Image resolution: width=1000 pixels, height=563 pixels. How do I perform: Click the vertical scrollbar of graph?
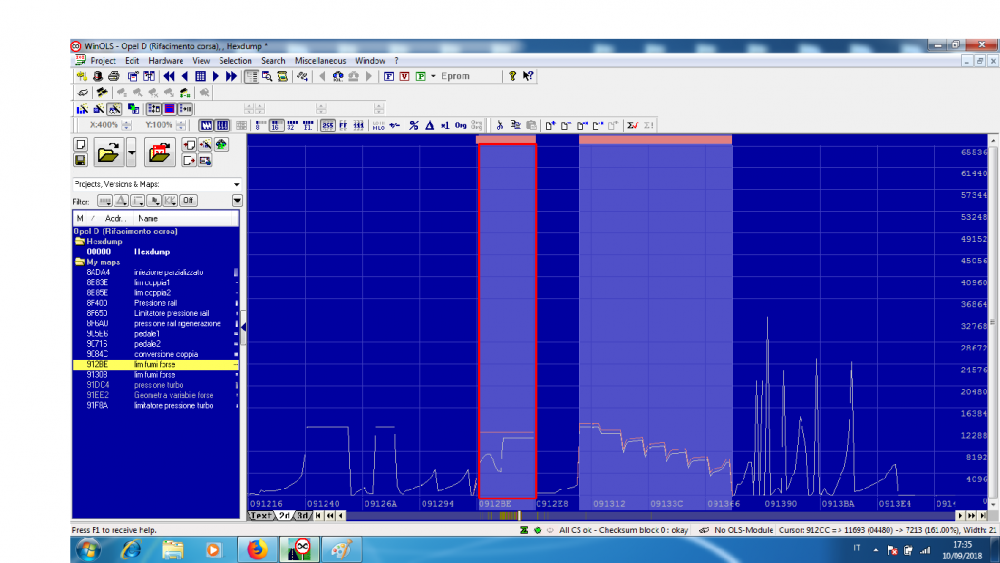993,322
